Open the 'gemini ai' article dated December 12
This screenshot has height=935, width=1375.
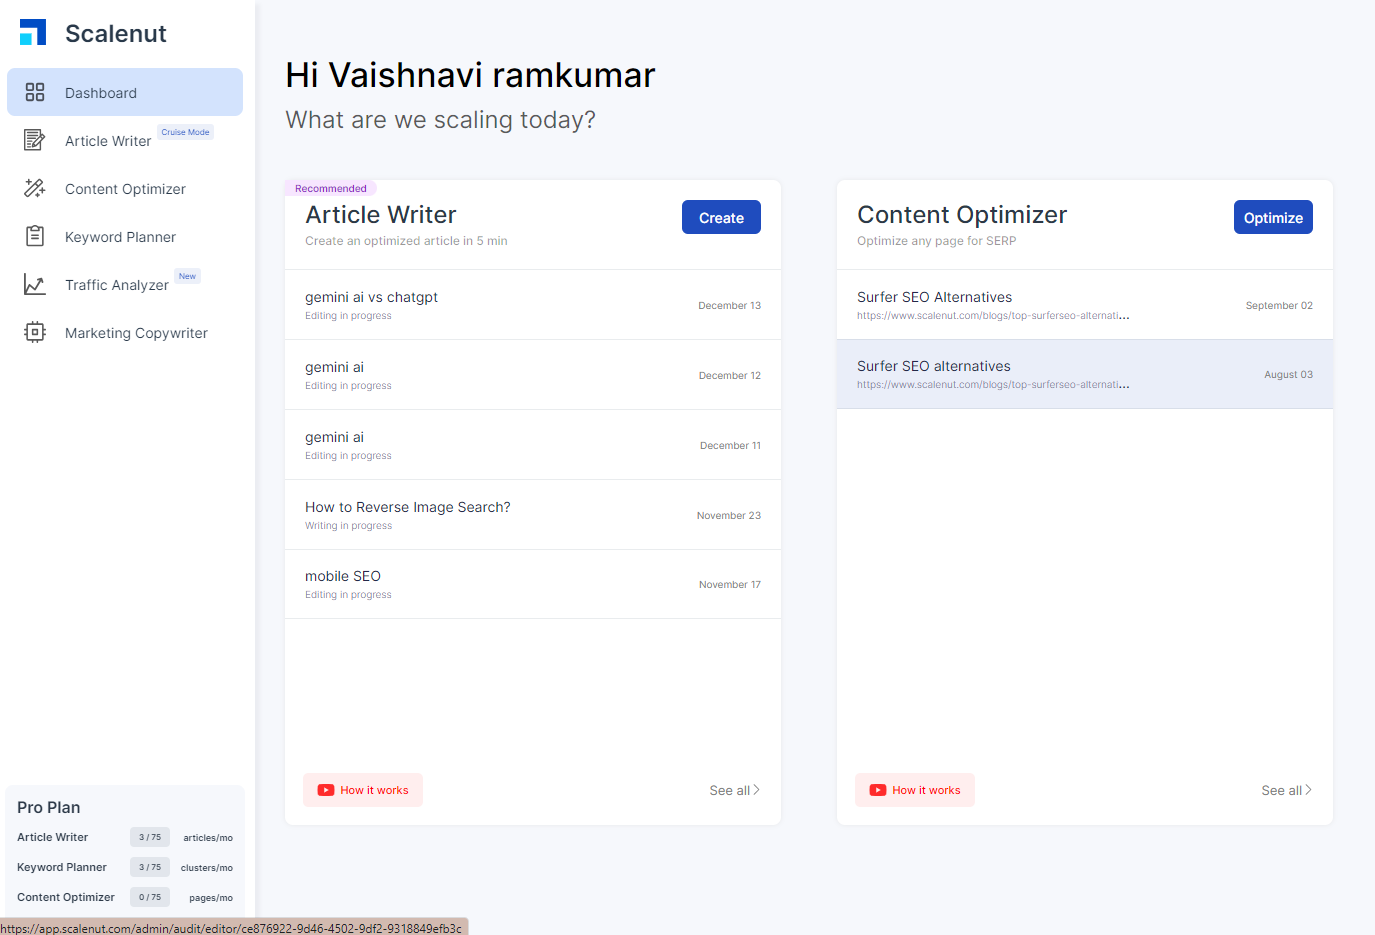coord(533,375)
